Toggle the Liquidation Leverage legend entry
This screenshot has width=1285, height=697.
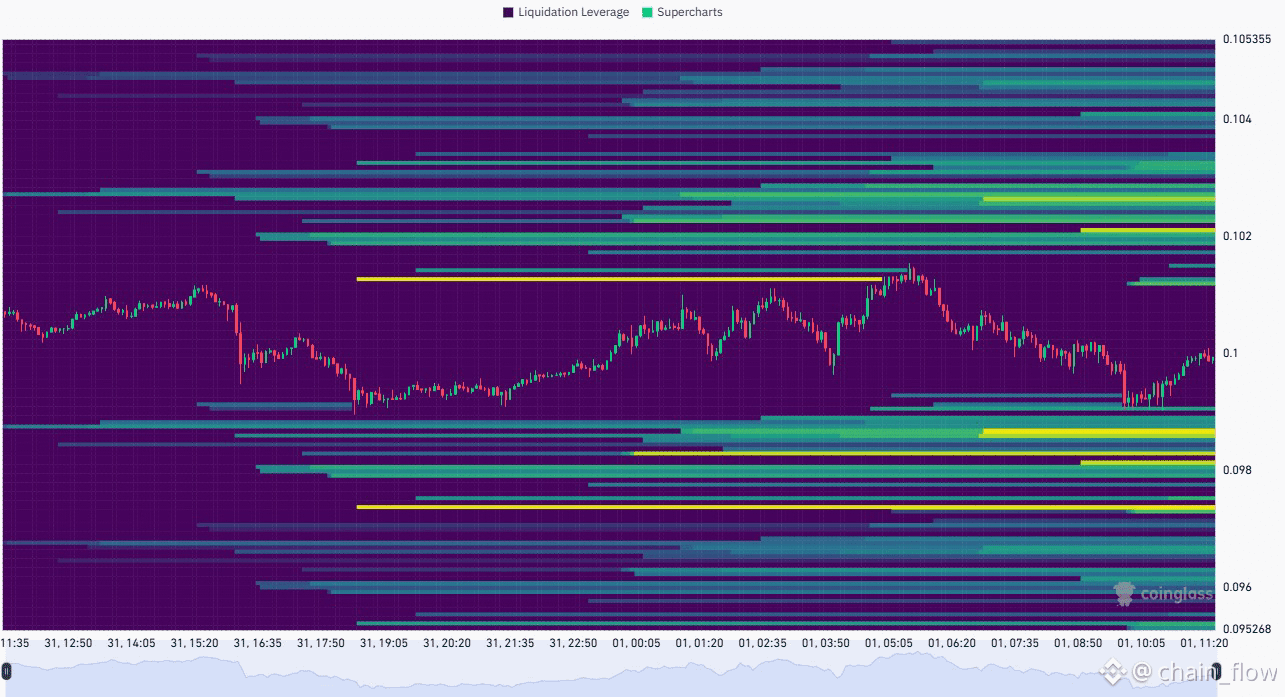point(566,12)
